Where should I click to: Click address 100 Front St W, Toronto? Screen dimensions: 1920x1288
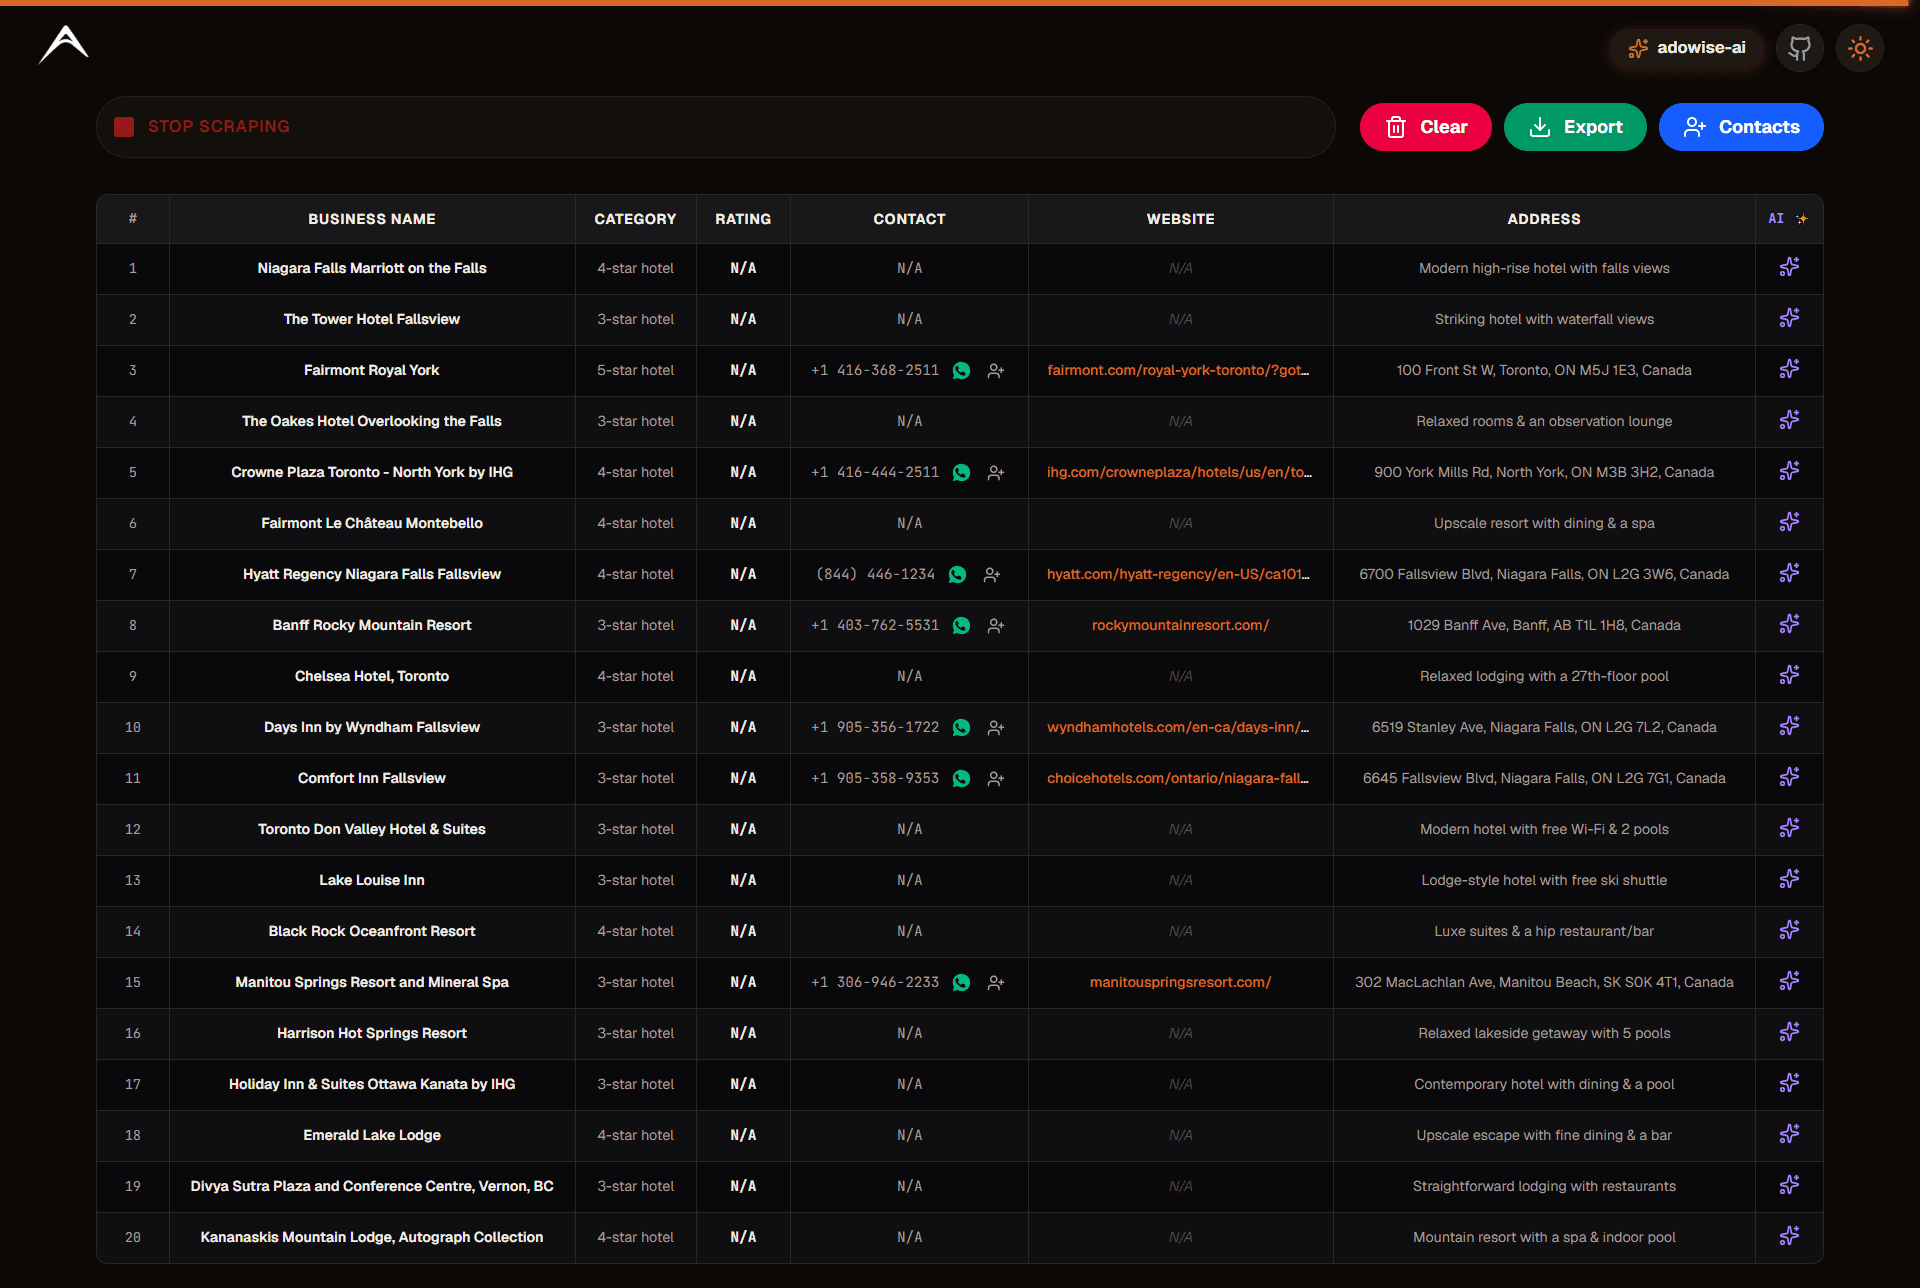[1544, 370]
